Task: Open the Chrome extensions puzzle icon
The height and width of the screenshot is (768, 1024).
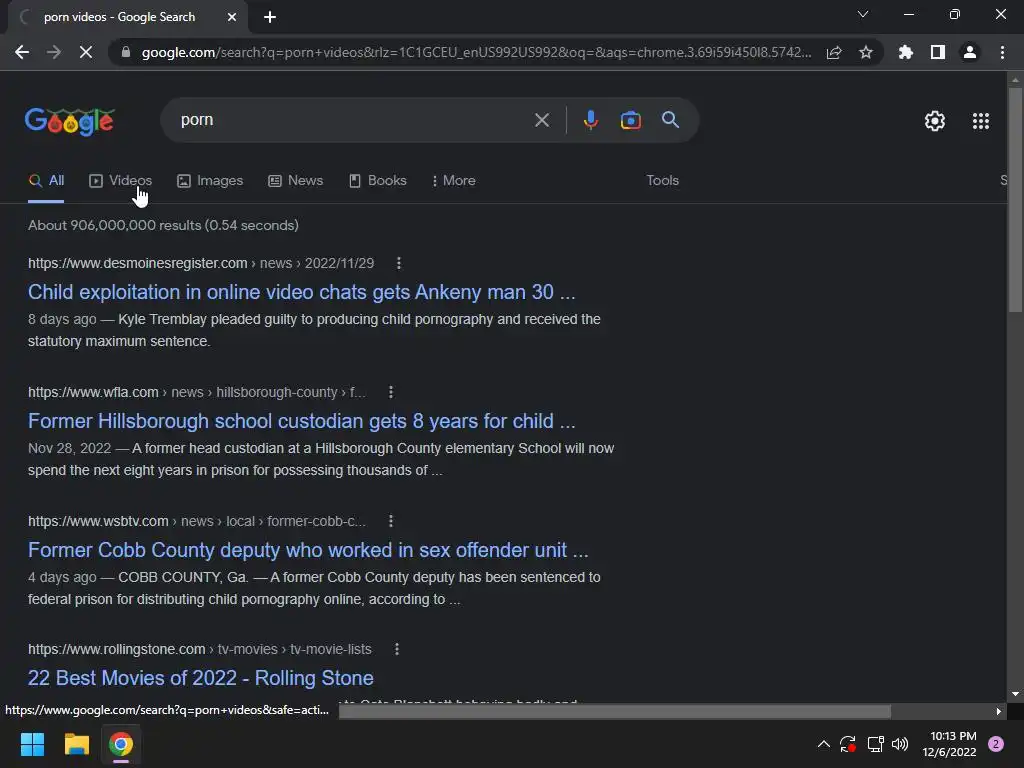Action: (x=906, y=52)
